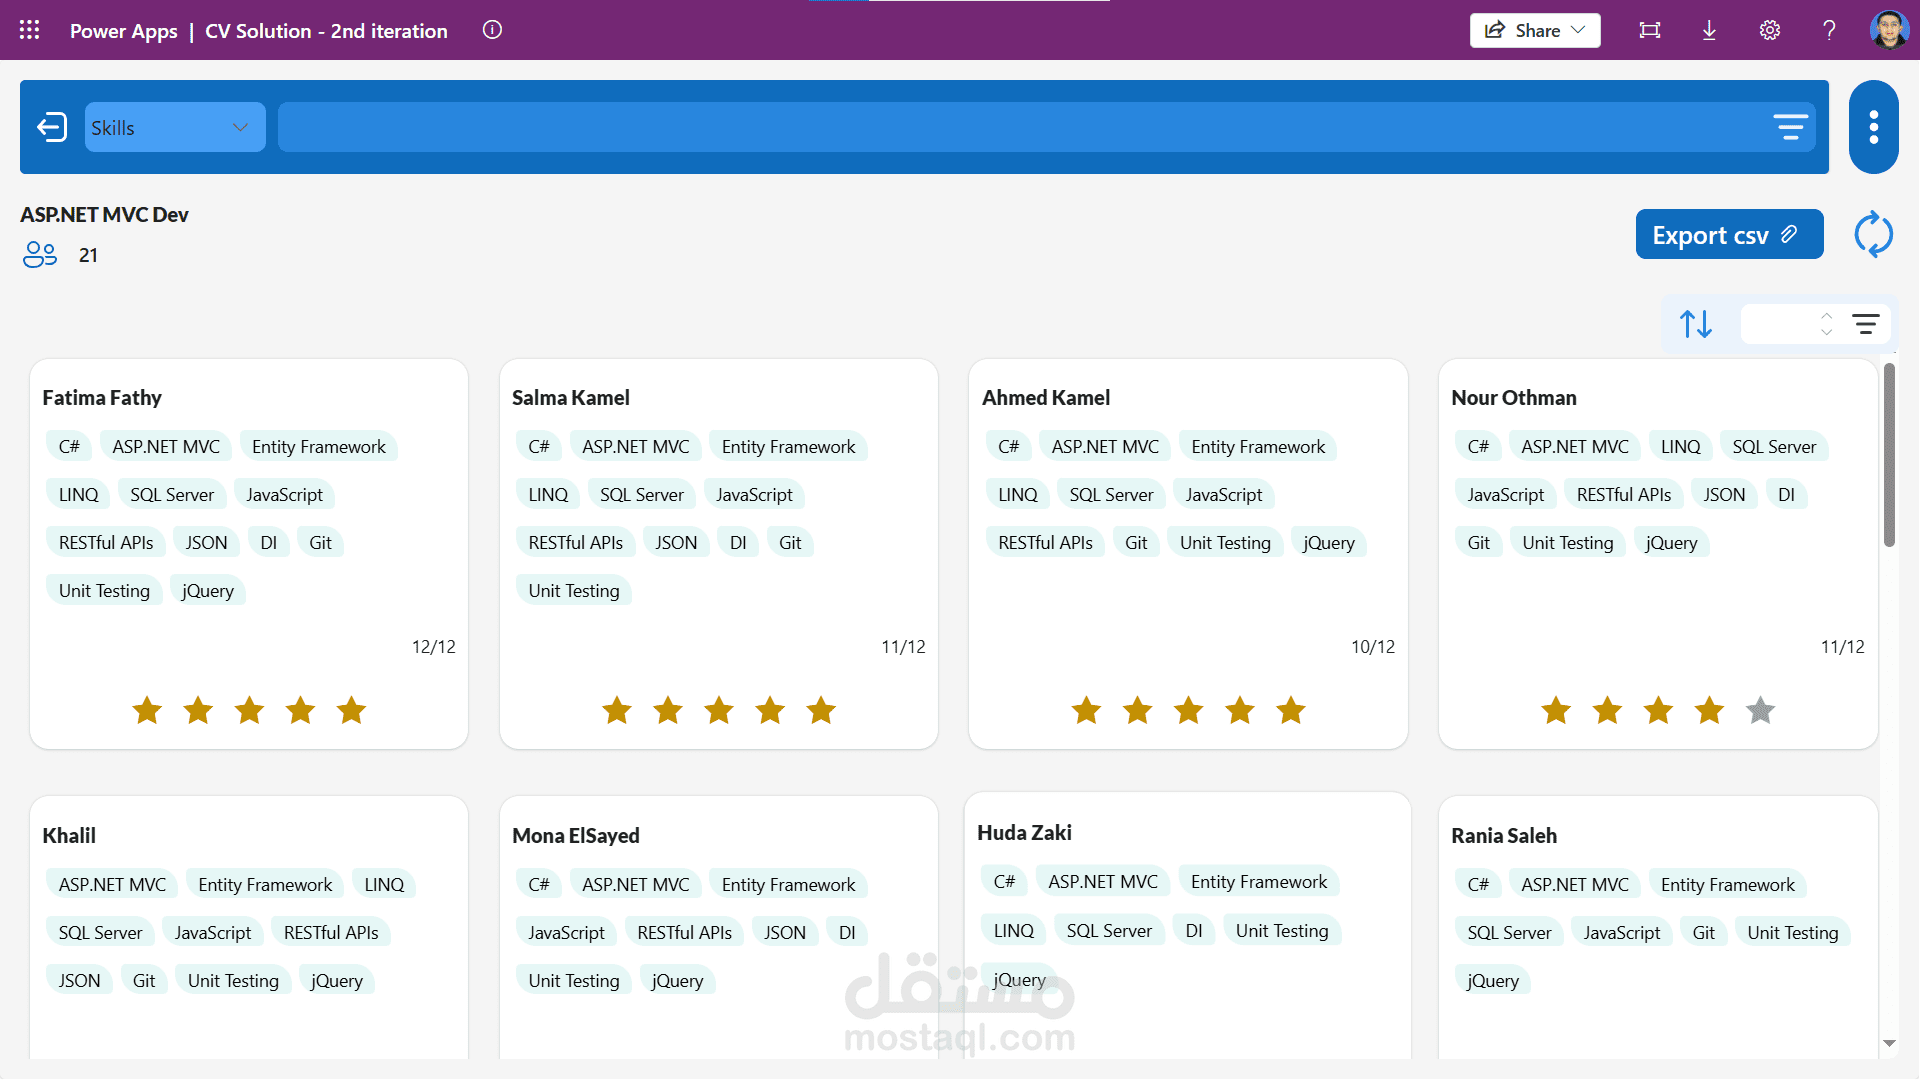Click the sort filter lines icon at right
This screenshot has height=1080, width=1920.
click(1865, 324)
